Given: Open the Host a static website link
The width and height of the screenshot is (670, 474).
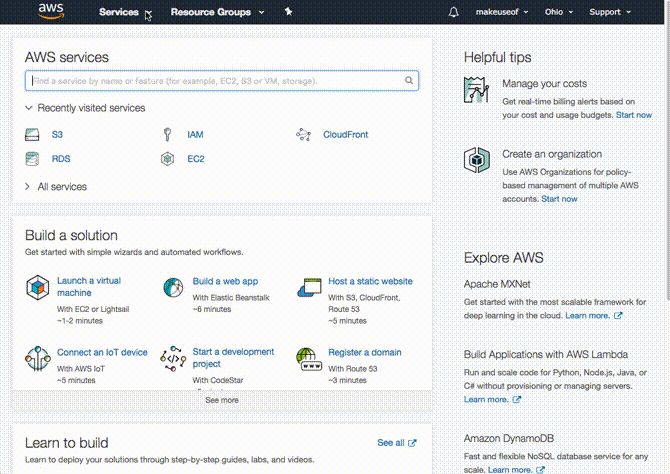Looking at the screenshot, I should [370, 282].
